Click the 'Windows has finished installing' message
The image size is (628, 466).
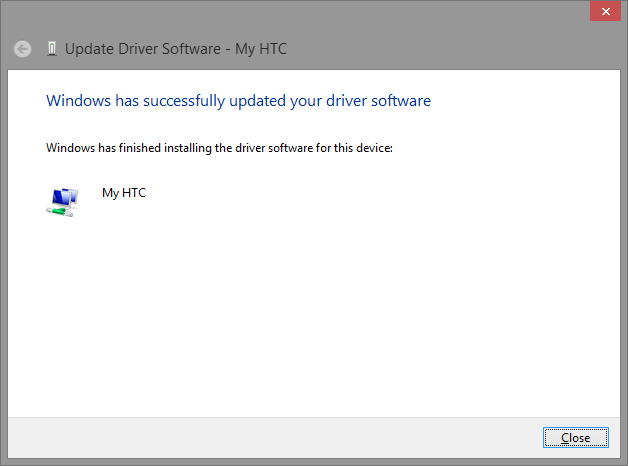click(x=219, y=148)
